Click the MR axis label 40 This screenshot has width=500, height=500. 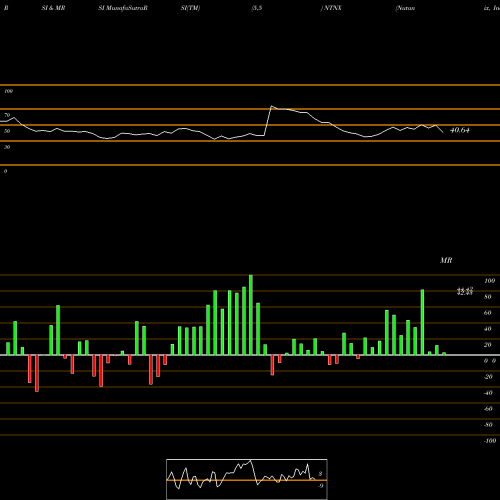[x=488, y=329]
